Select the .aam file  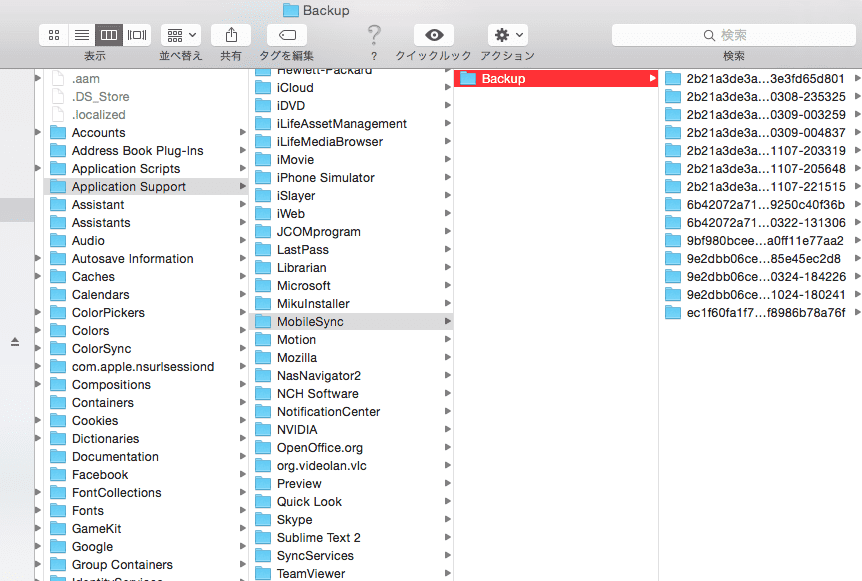click(x=145, y=79)
